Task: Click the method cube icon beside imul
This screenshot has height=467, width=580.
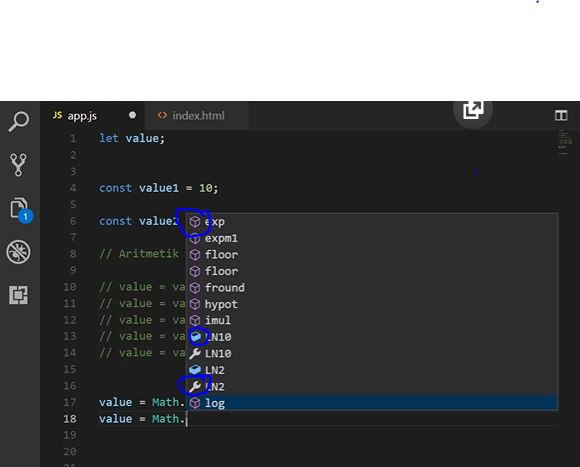Action: pos(195,320)
